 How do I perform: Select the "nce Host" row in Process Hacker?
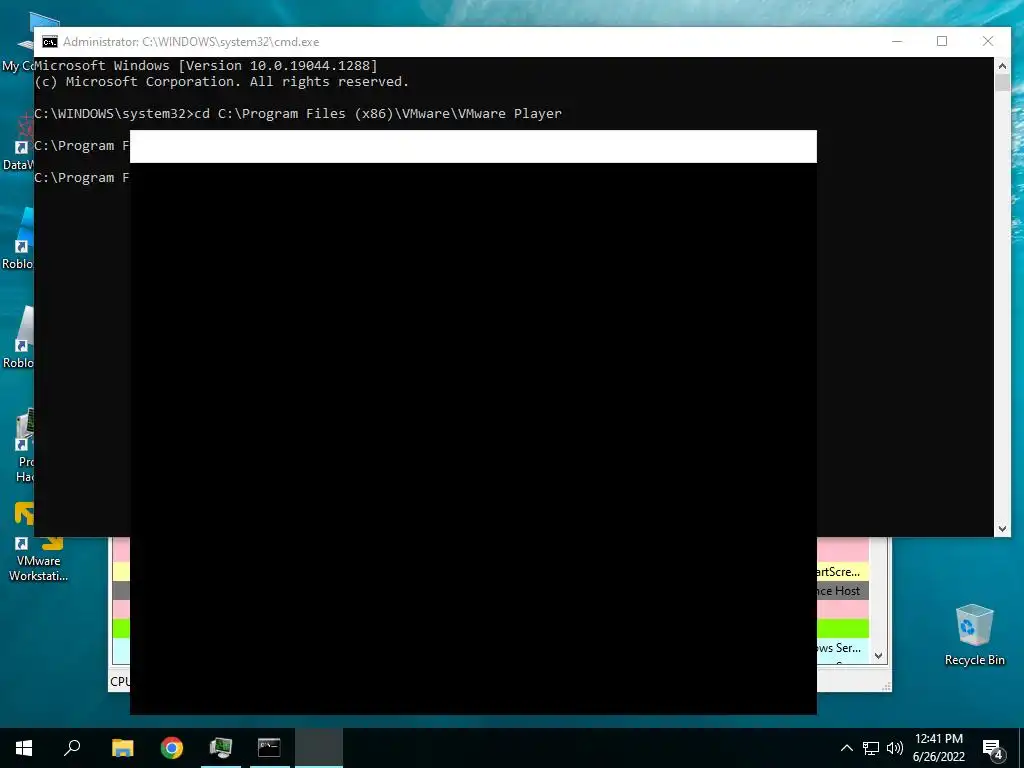[x=843, y=591]
